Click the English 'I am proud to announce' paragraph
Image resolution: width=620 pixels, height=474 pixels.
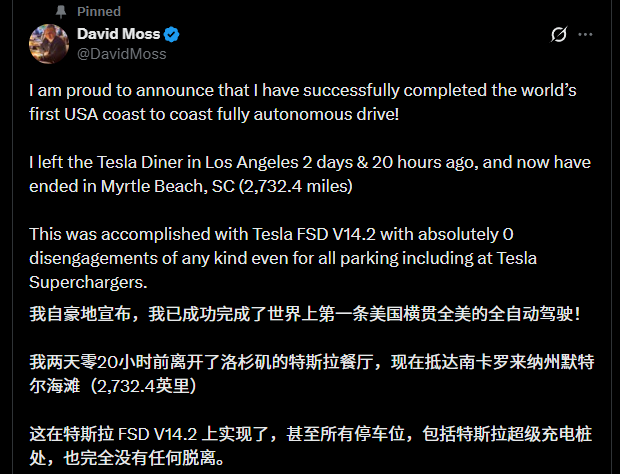[300, 101]
